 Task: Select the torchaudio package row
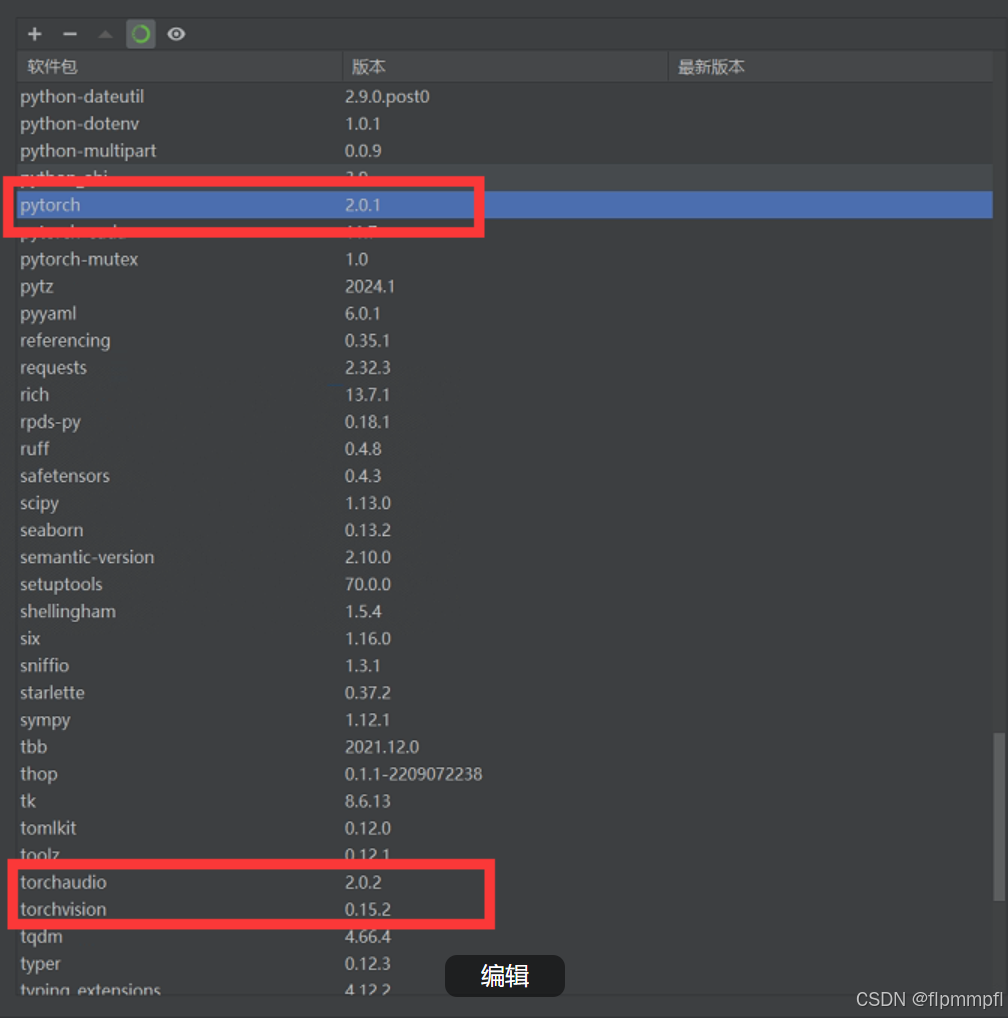point(504,882)
